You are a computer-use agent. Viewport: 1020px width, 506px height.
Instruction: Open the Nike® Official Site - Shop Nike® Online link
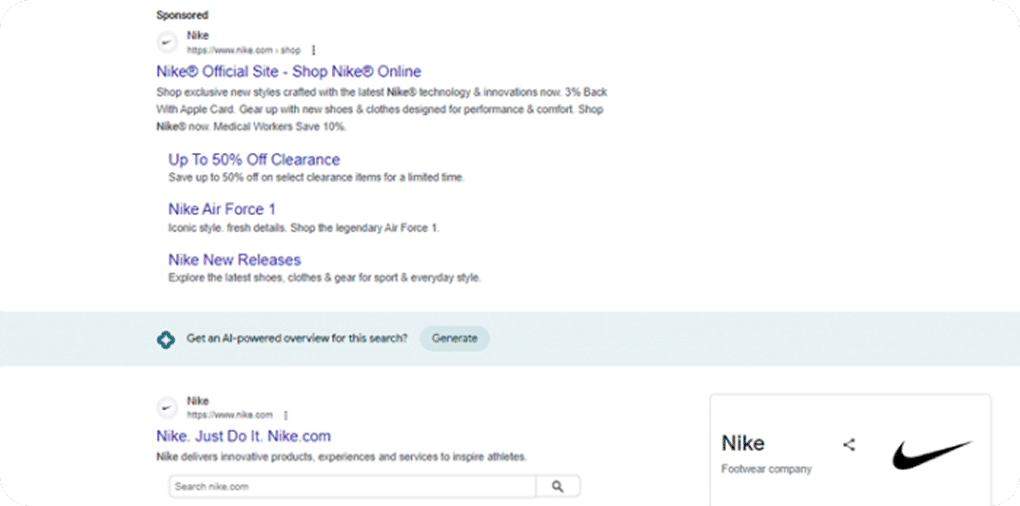pos(289,71)
